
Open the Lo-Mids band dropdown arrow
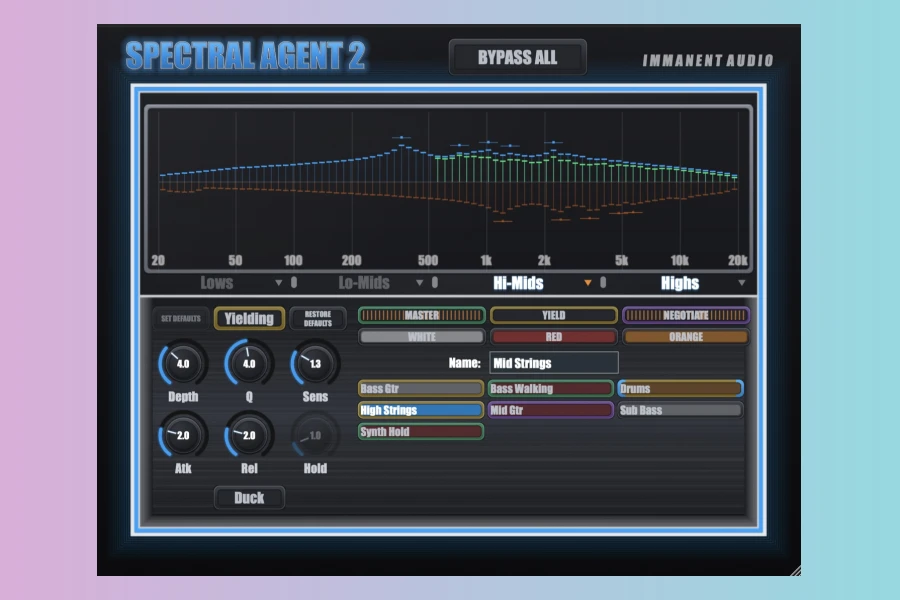point(420,283)
